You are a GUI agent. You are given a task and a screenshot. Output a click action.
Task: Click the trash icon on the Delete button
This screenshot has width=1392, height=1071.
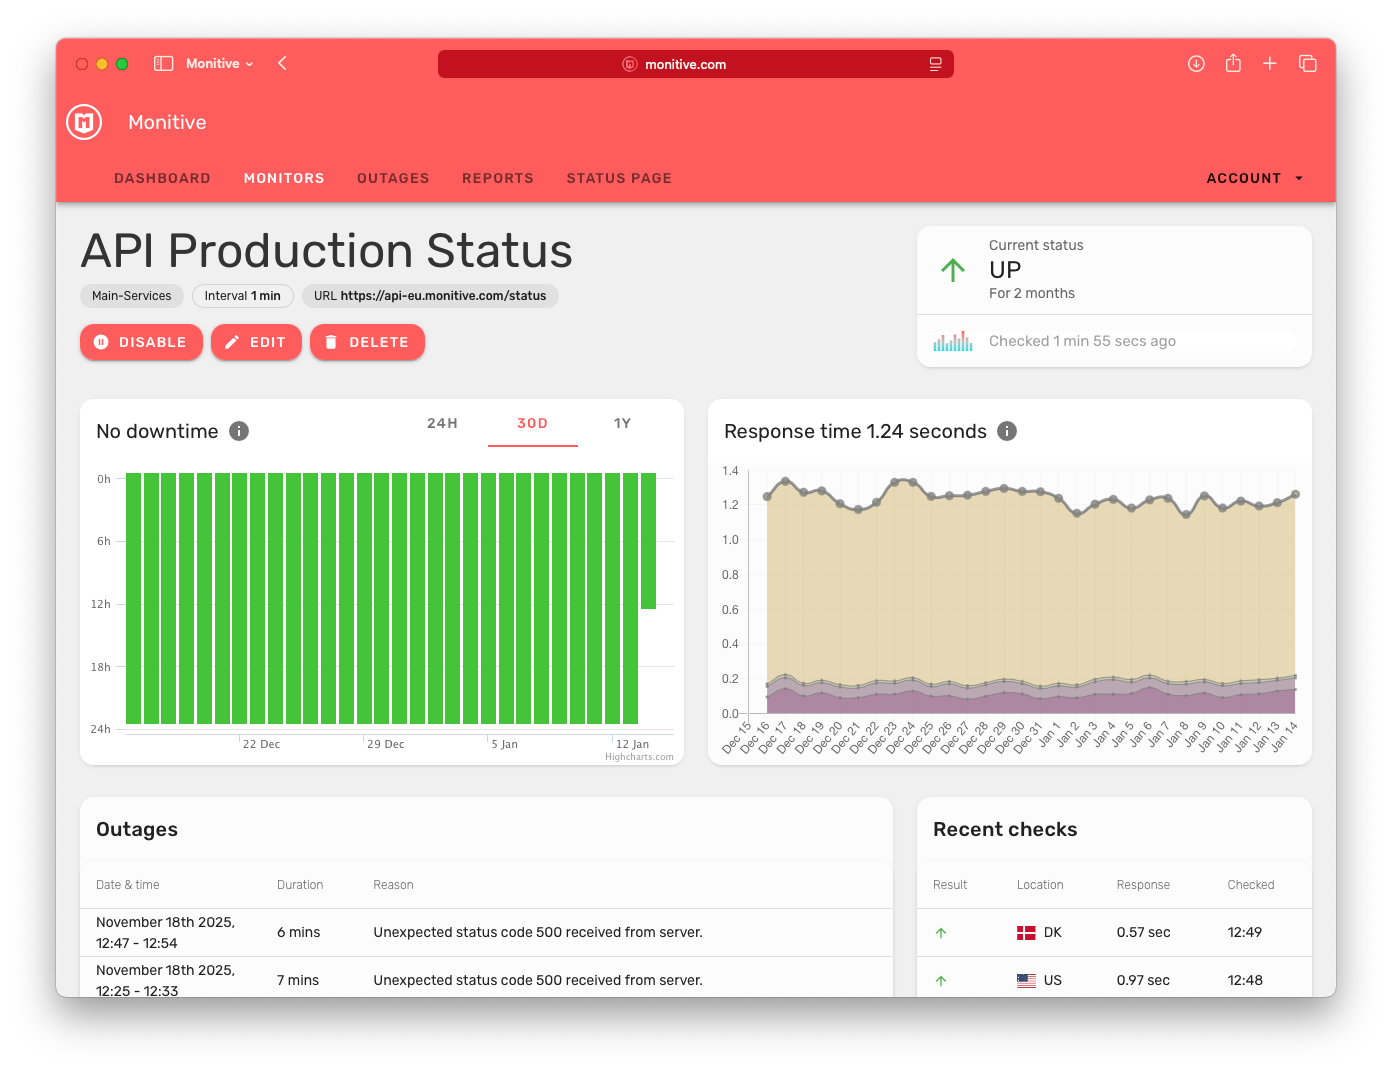[331, 342]
